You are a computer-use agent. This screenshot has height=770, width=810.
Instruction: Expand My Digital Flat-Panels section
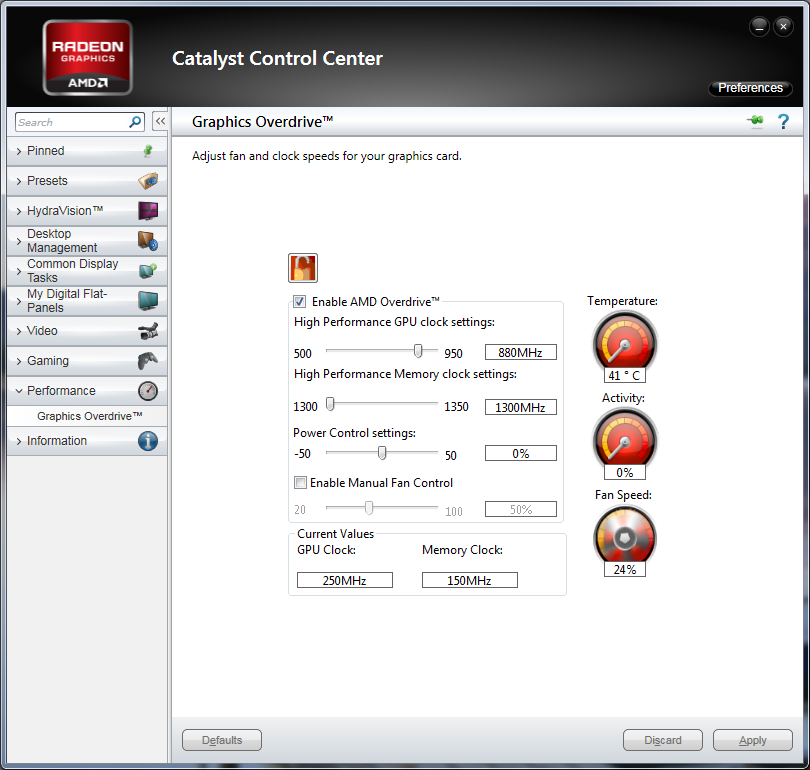(87, 301)
